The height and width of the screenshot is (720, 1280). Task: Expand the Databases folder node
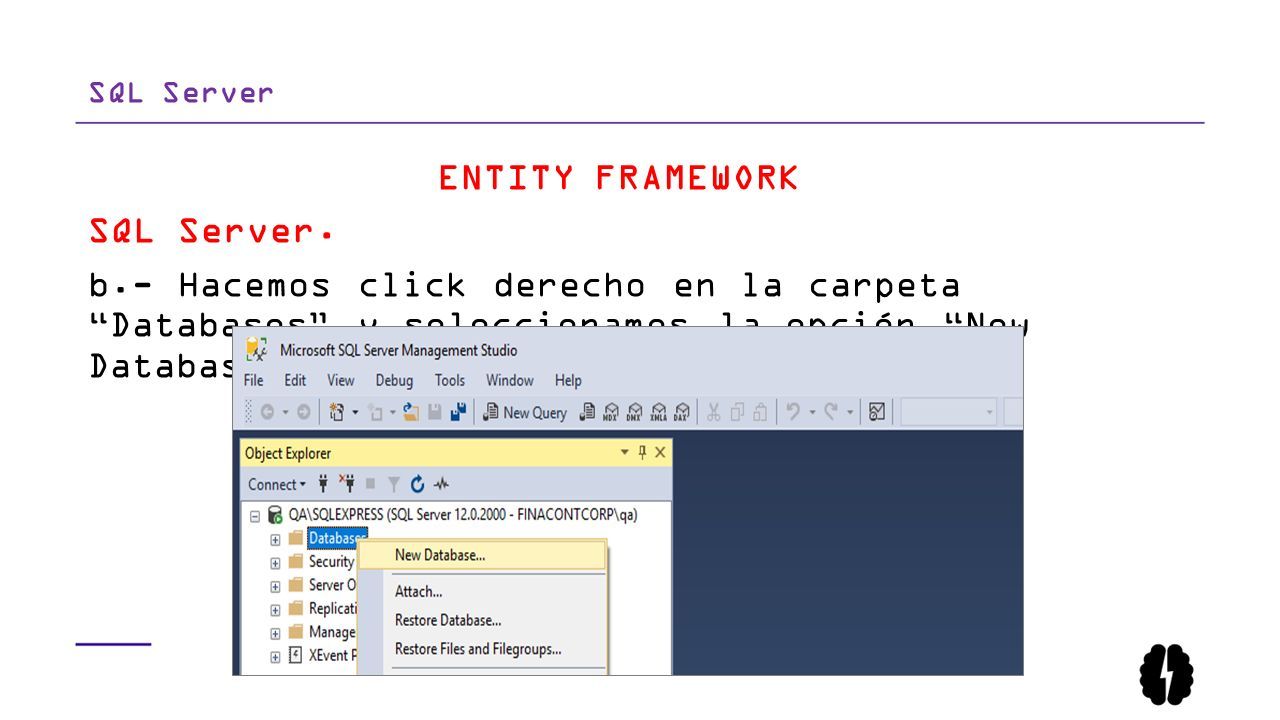(275, 539)
